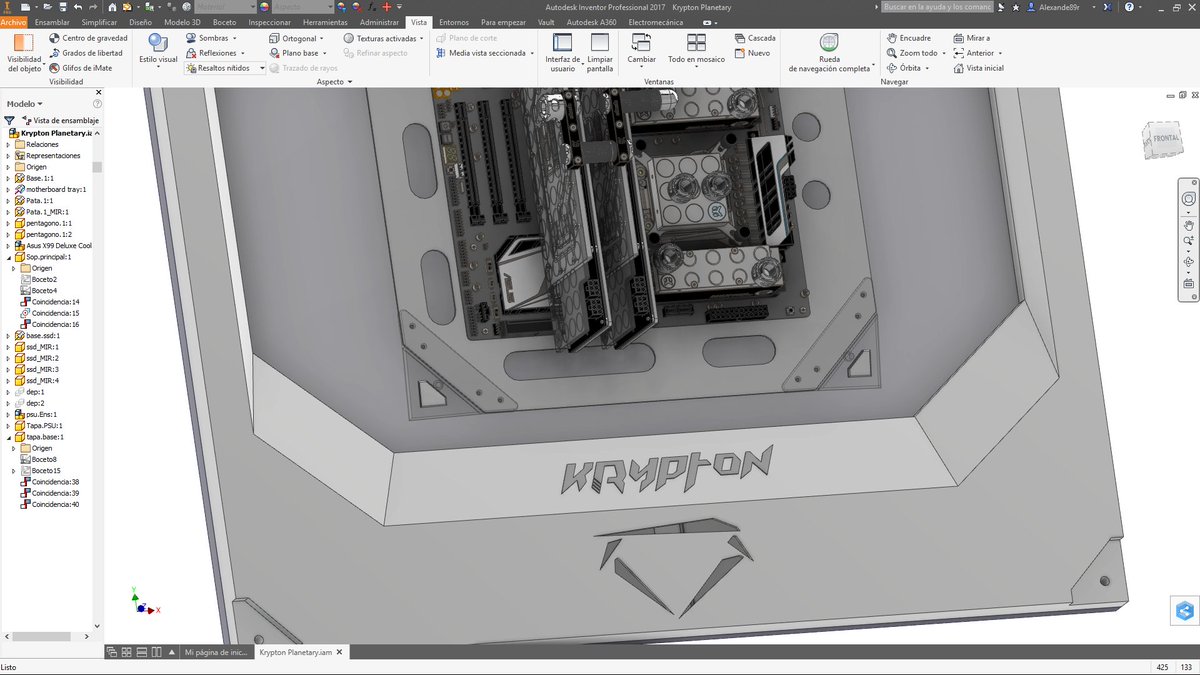Select the Órbita tool
The height and width of the screenshot is (675, 1200).
[908, 68]
